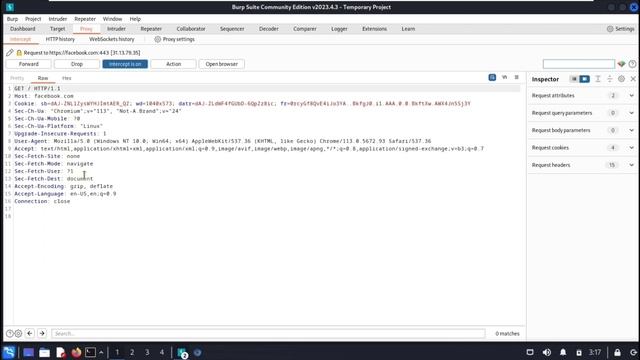Open the Repeater tool tab

[151, 29]
